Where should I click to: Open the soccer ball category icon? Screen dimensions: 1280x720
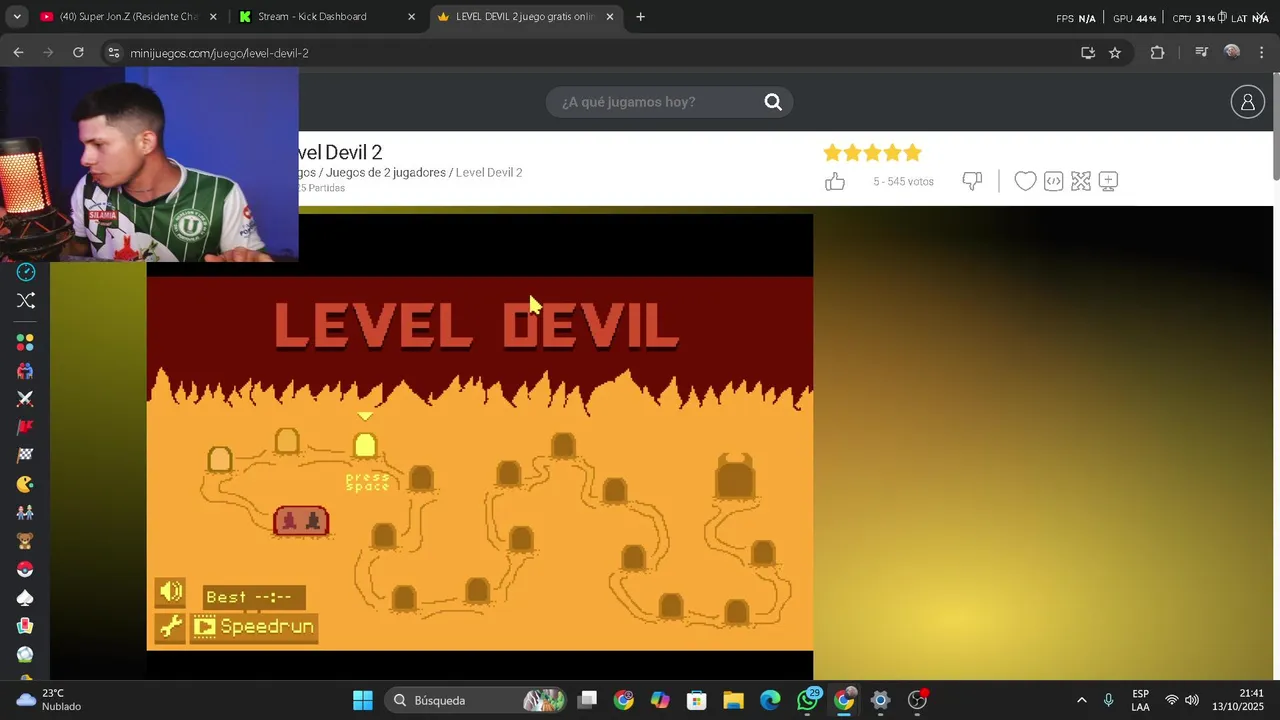click(26, 655)
